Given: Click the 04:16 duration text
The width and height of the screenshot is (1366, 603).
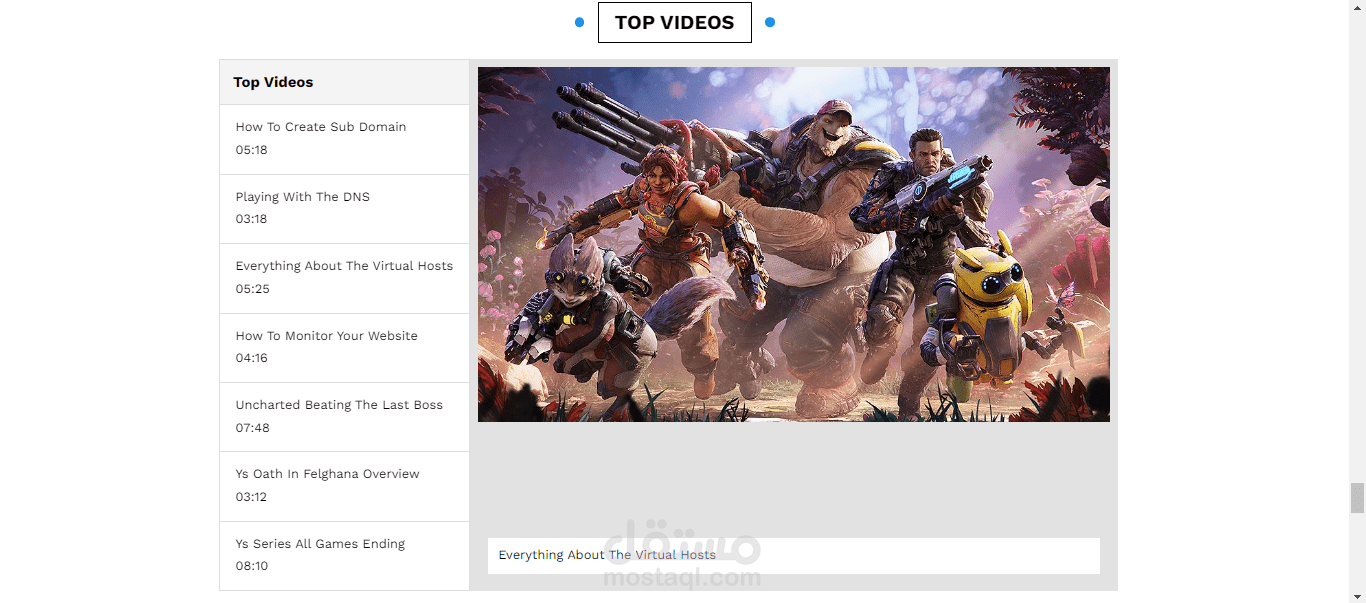Looking at the screenshot, I should 252,358.
